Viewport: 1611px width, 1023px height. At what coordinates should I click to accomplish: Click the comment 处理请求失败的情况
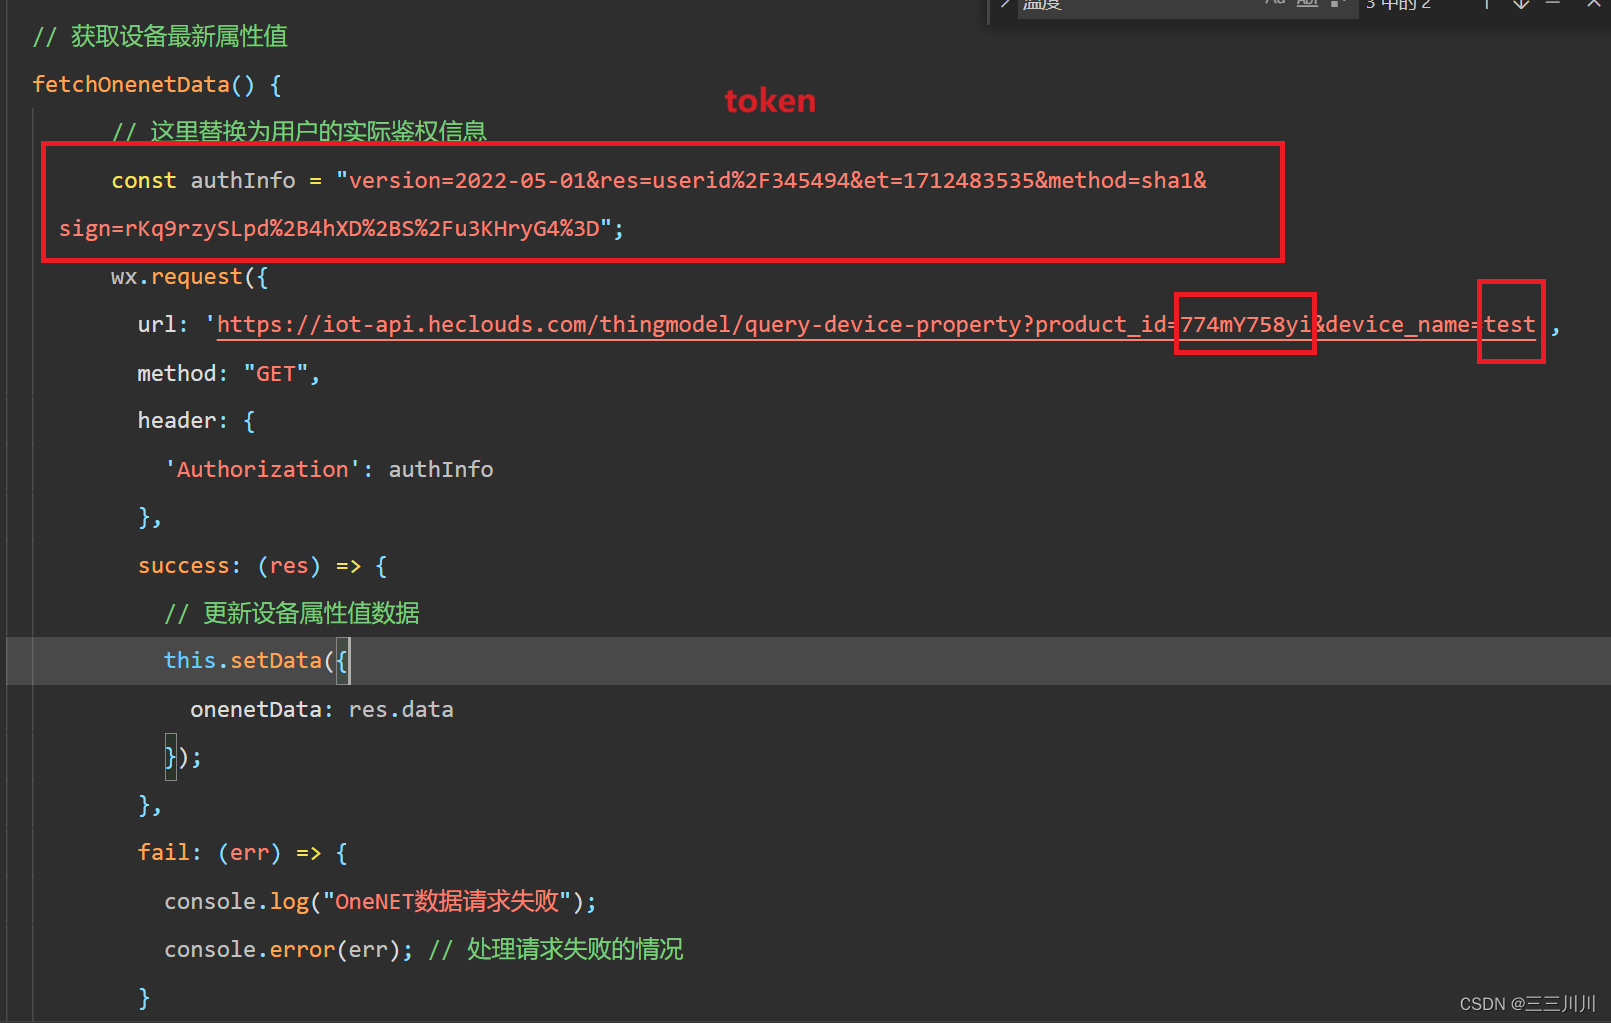click(x=556, y=949)
